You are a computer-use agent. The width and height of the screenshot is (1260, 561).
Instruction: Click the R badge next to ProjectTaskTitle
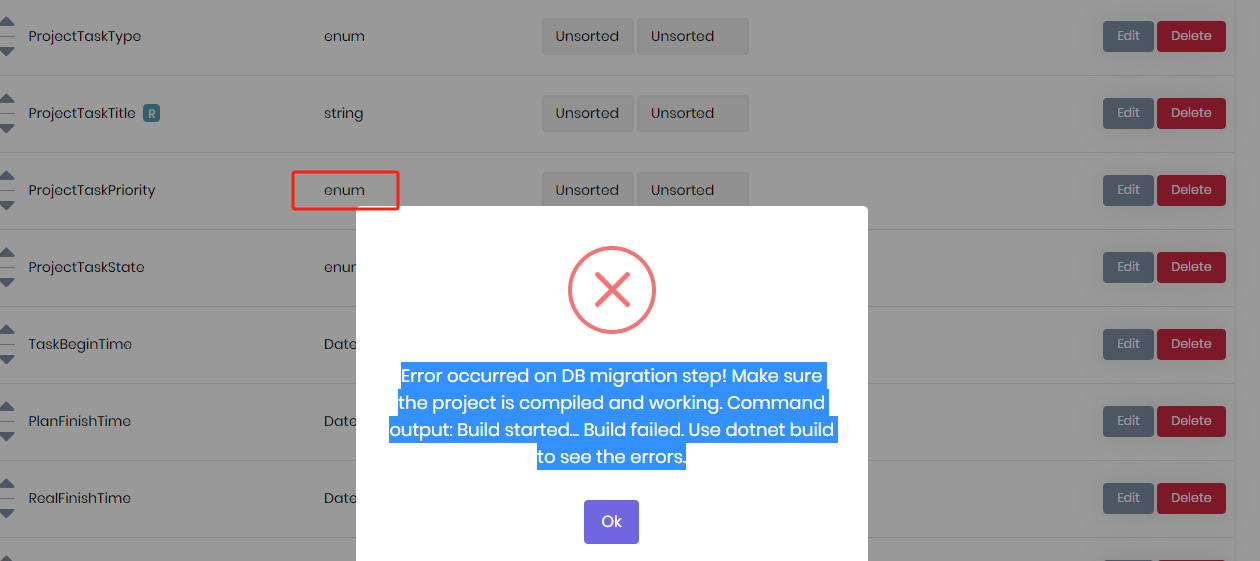151,113
